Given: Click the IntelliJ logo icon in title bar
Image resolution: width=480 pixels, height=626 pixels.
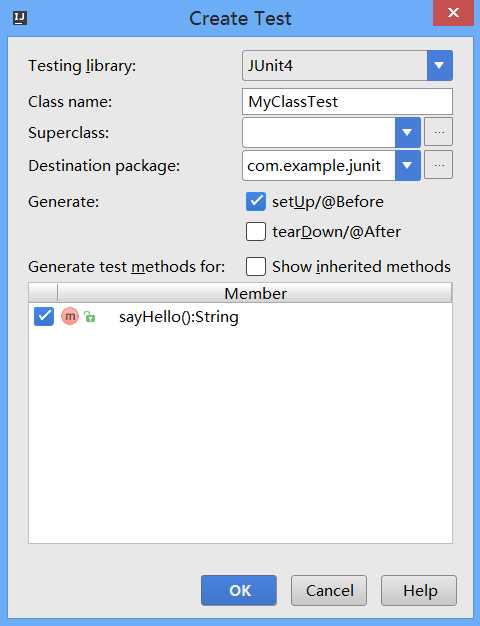Looking at the screenshot, I should tap(20, 18).
